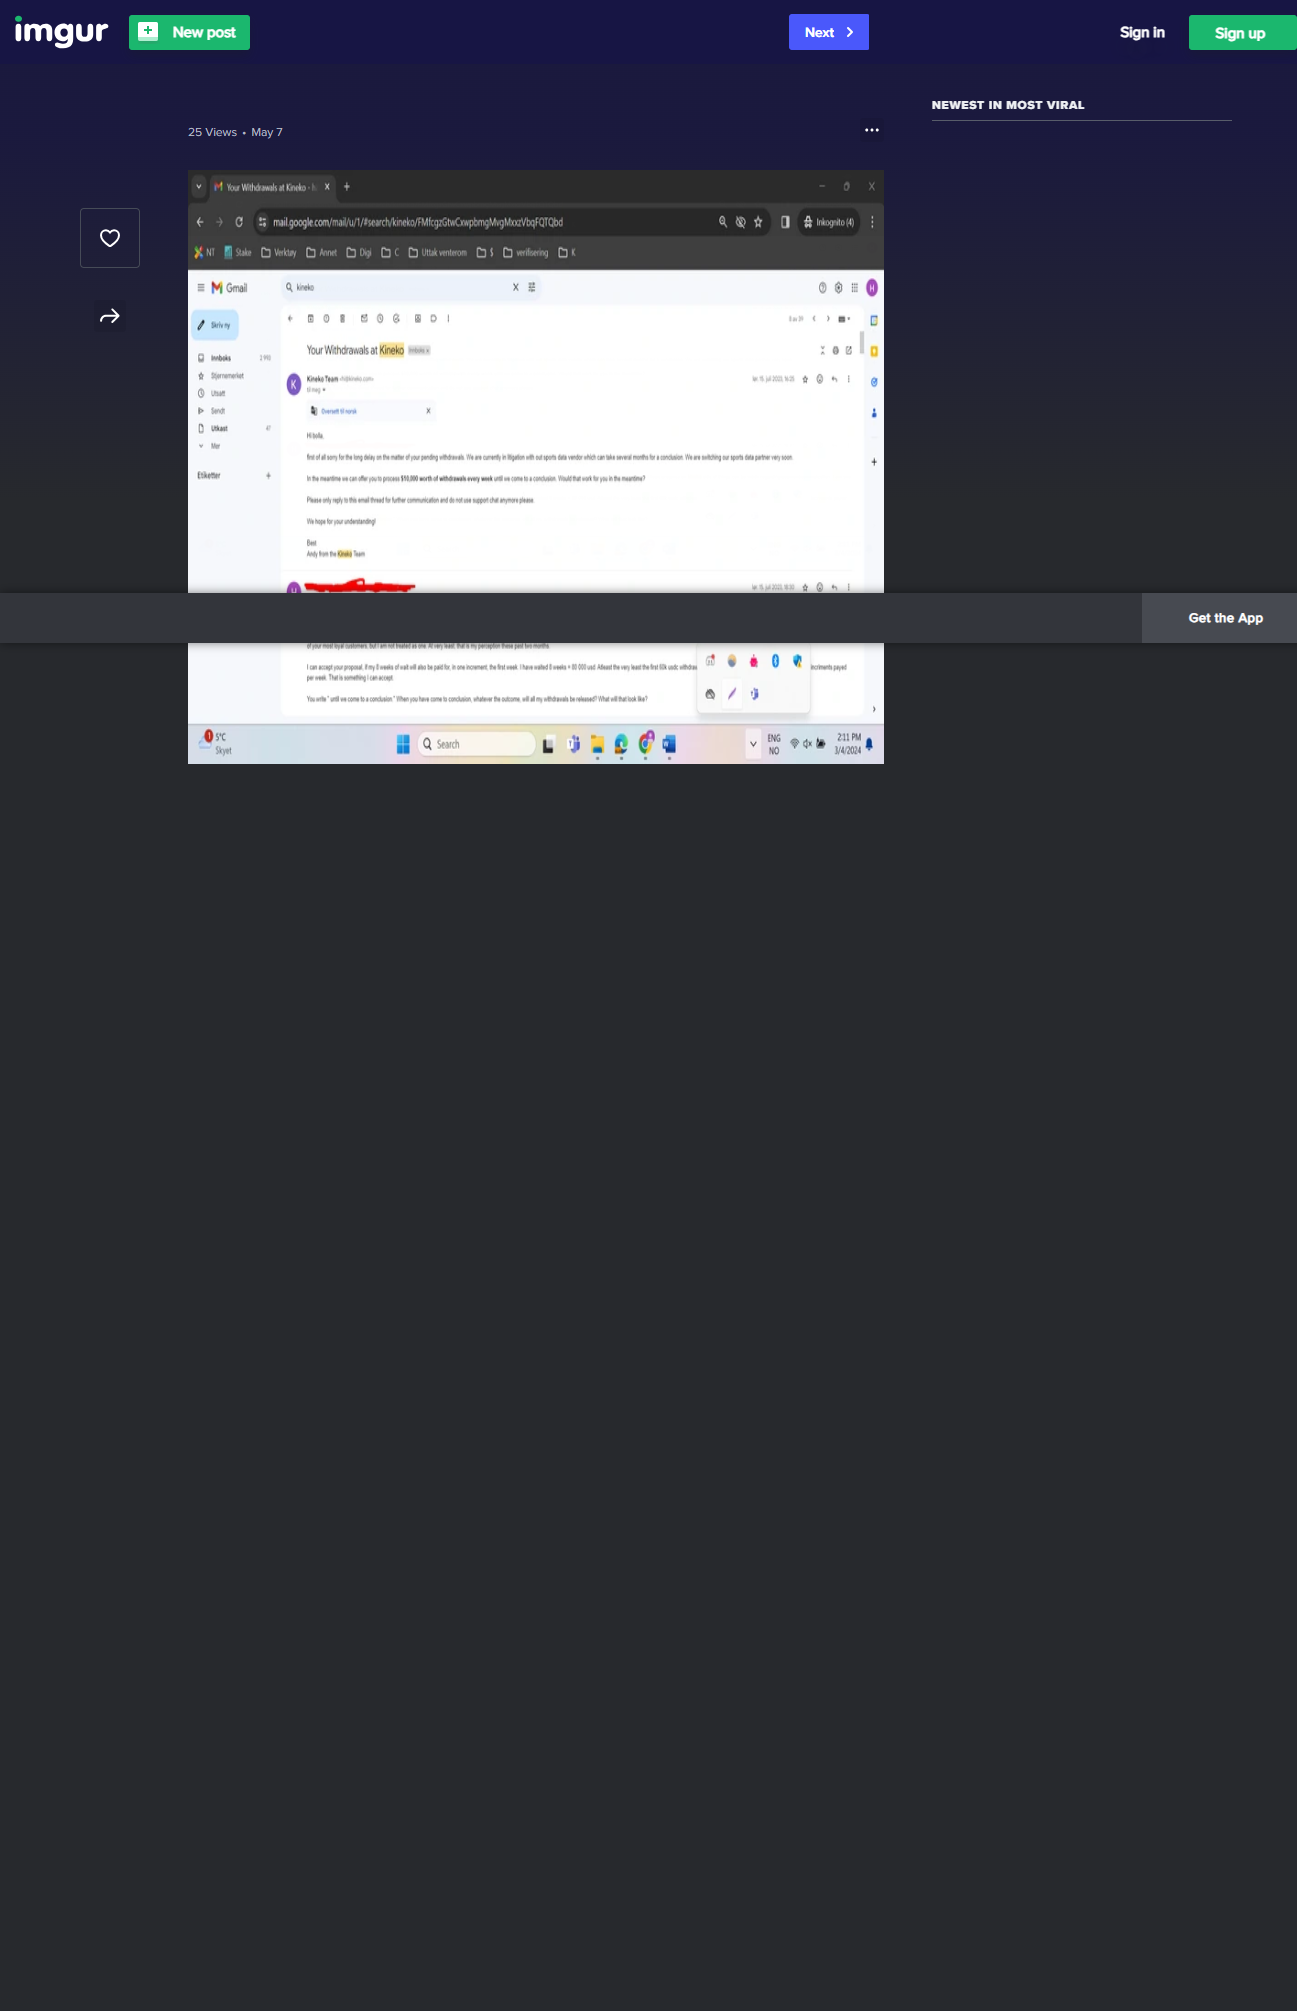Go to the Next post
Screen dimensions: 1297x2011
pyautogui.click(x=828, y=32)
